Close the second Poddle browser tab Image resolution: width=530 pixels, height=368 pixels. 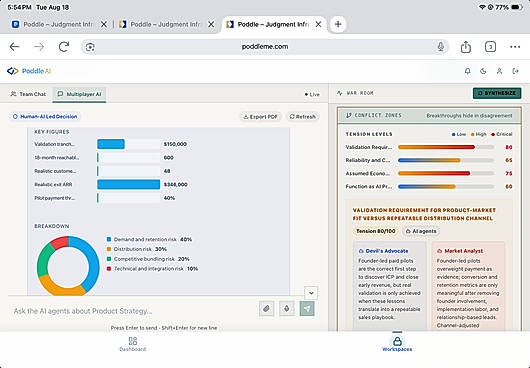[211, 24]
